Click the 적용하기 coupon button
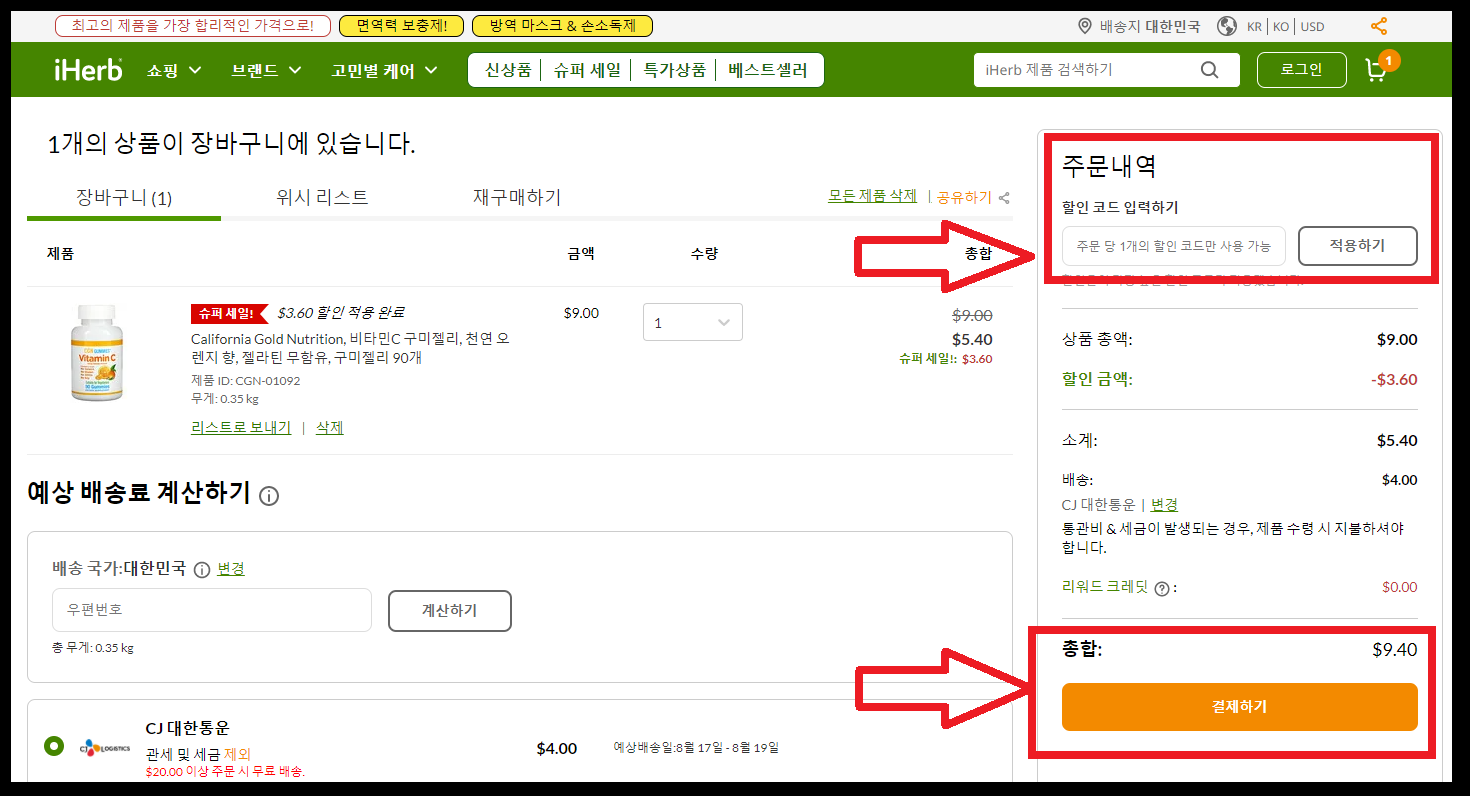The height and width of the screenshot is (796, 1470). (x=1357, y=245)
